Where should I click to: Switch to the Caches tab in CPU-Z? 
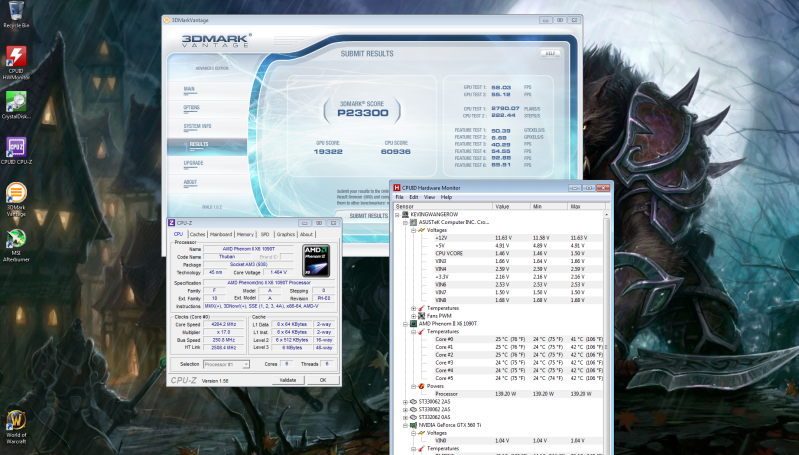[197, 234]
